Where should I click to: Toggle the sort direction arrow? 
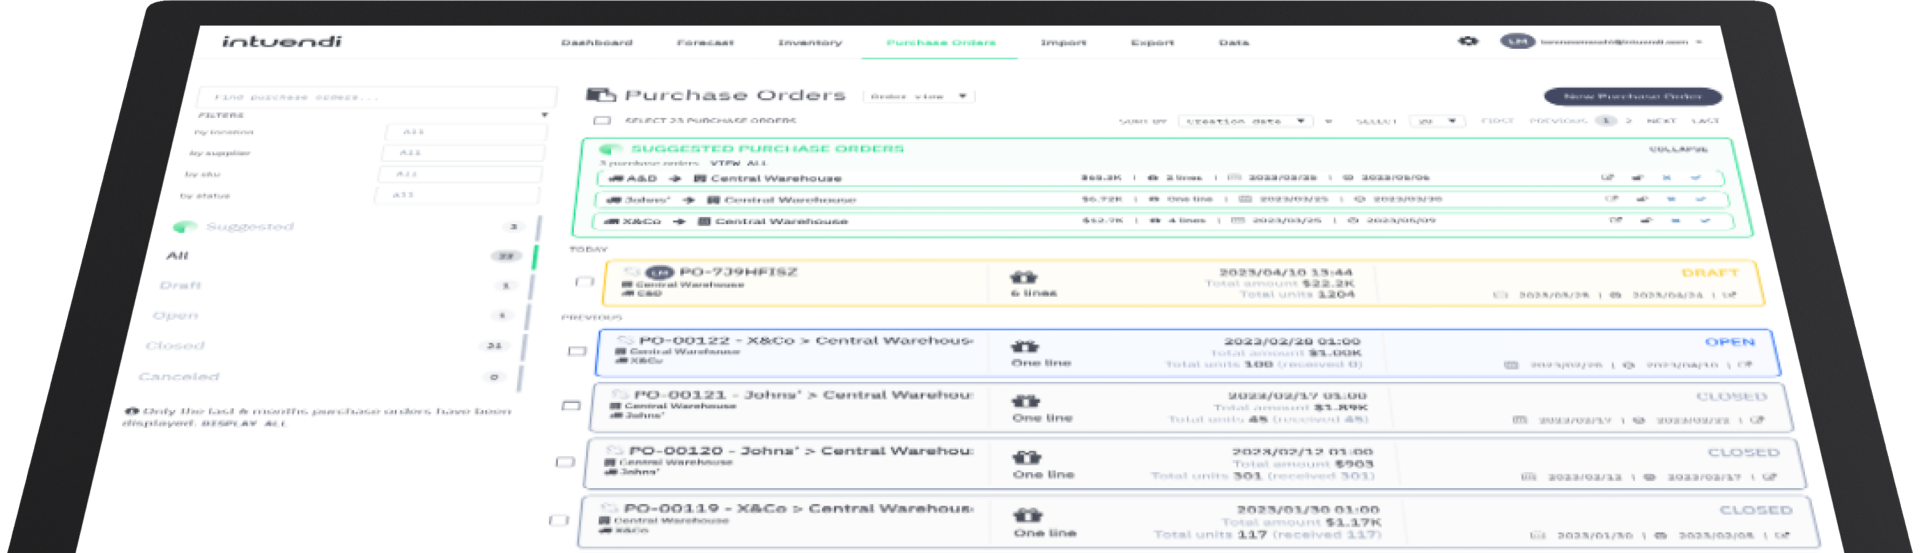click(1329, 121)
